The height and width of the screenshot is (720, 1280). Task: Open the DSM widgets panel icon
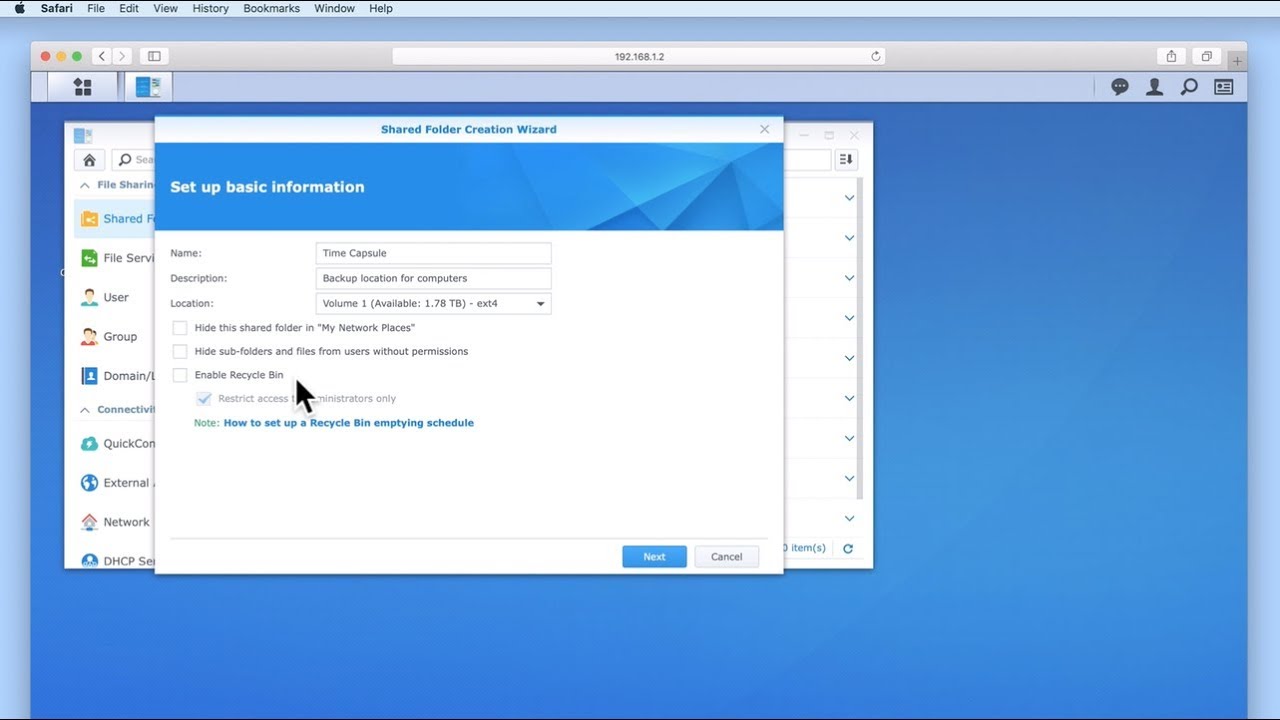[x=1224, y=87]
